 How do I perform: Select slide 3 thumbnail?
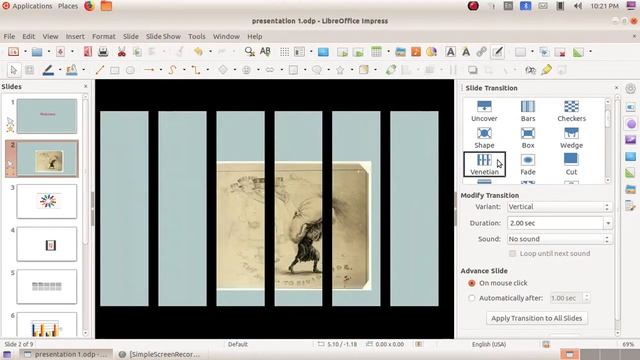point(47,201)
